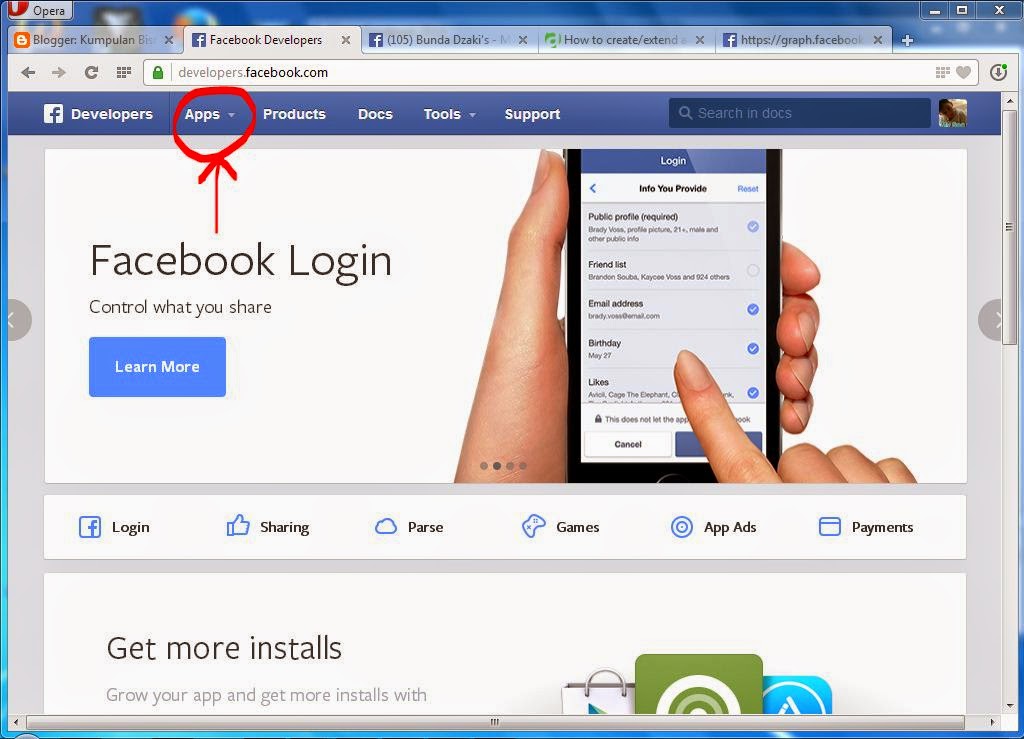Close the Facebook Developers tab
The image size is (1024, 739).
point(345,40)
